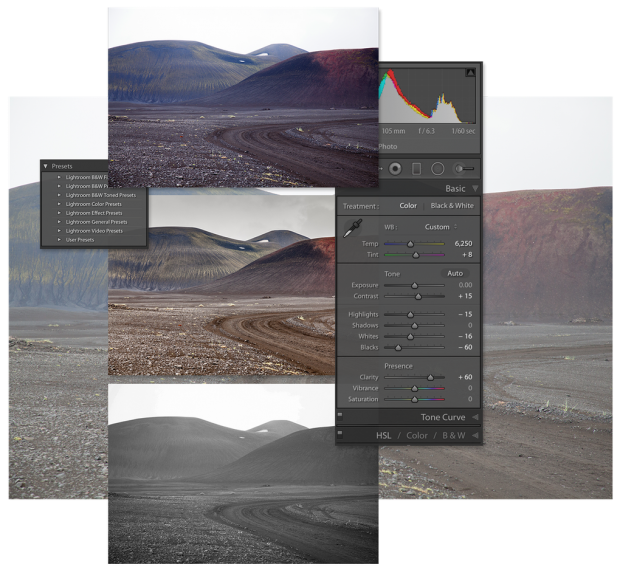Select the Red Eye Correction tool
Image resolution: width=620 pixels, height=570 pixels.
[x=395, y=169]
